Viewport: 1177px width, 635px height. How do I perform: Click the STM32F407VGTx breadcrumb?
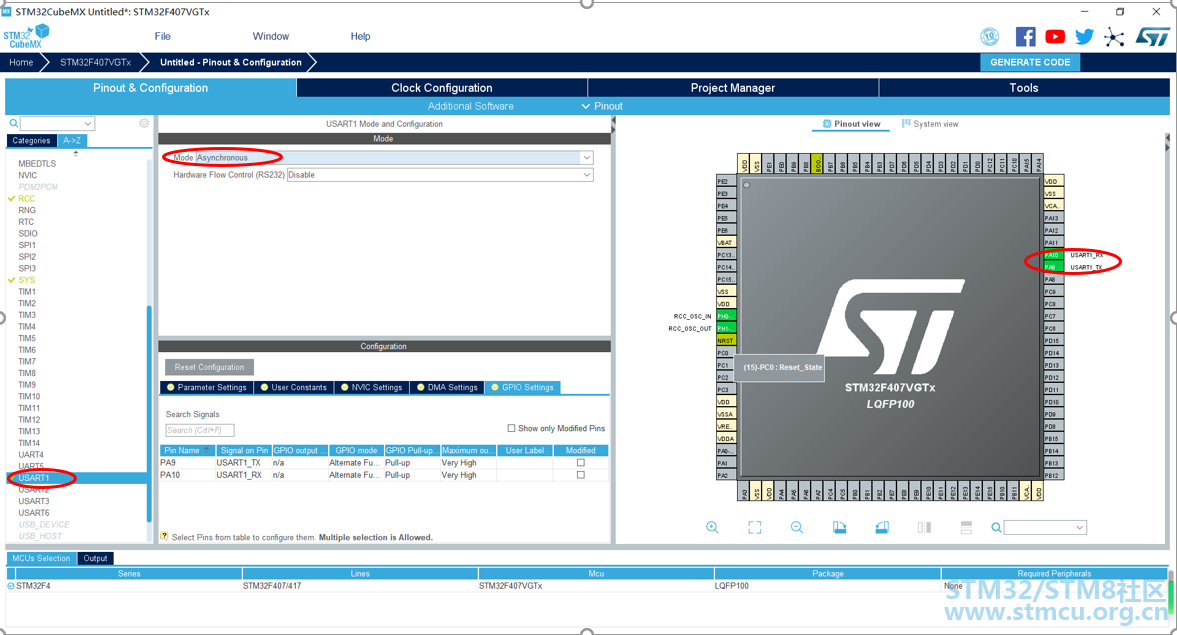click(x=95, y=62)
